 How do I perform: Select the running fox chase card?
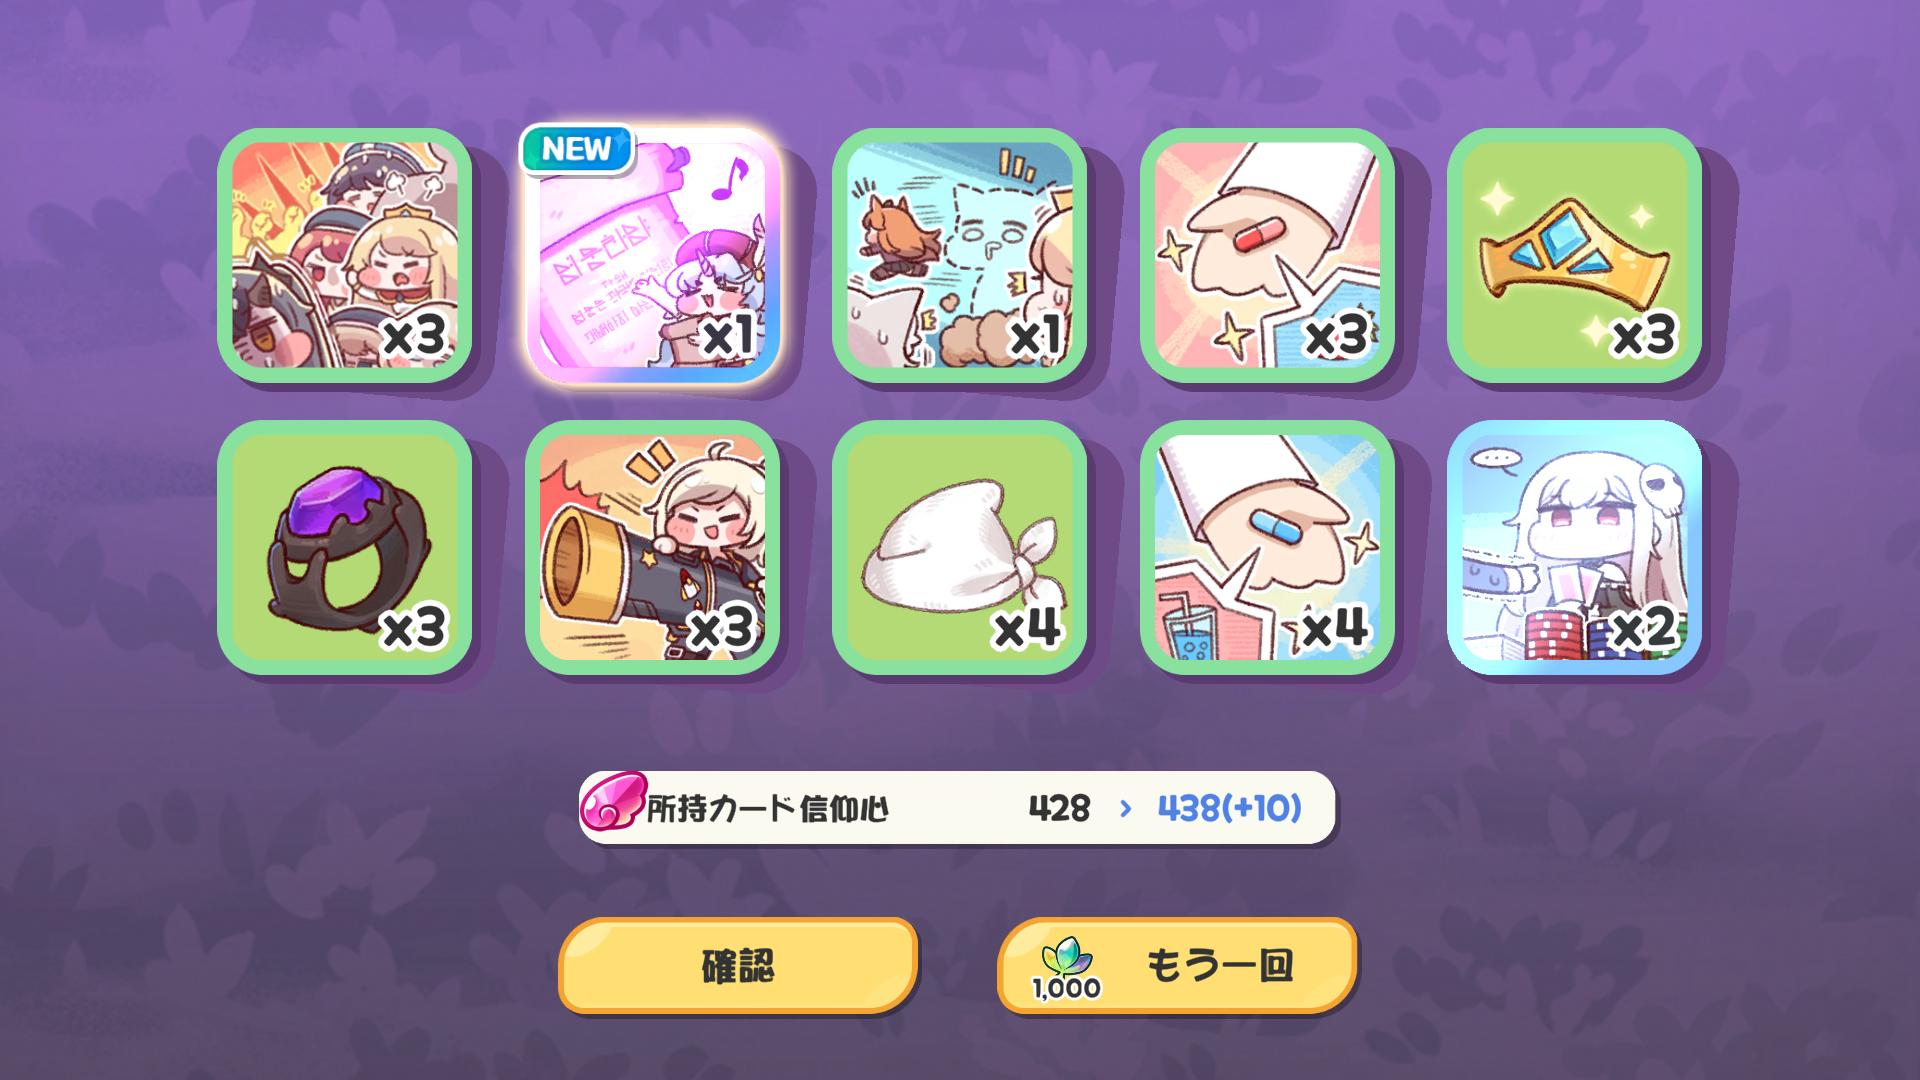click(x=959, y=255)
